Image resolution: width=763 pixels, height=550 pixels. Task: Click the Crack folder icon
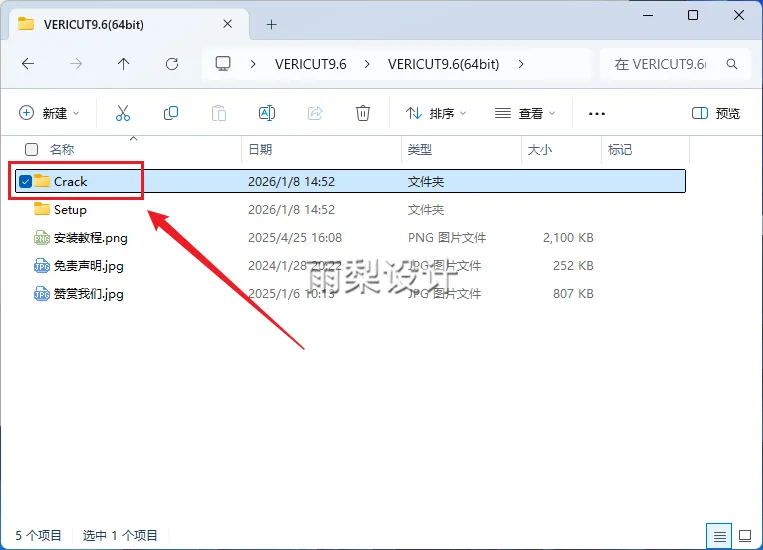tap(42, 181)
